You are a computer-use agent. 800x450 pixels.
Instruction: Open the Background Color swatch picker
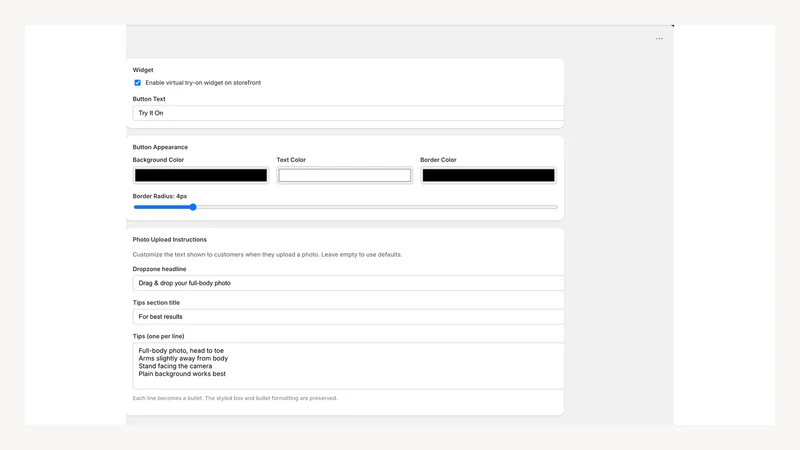point(201,176)
